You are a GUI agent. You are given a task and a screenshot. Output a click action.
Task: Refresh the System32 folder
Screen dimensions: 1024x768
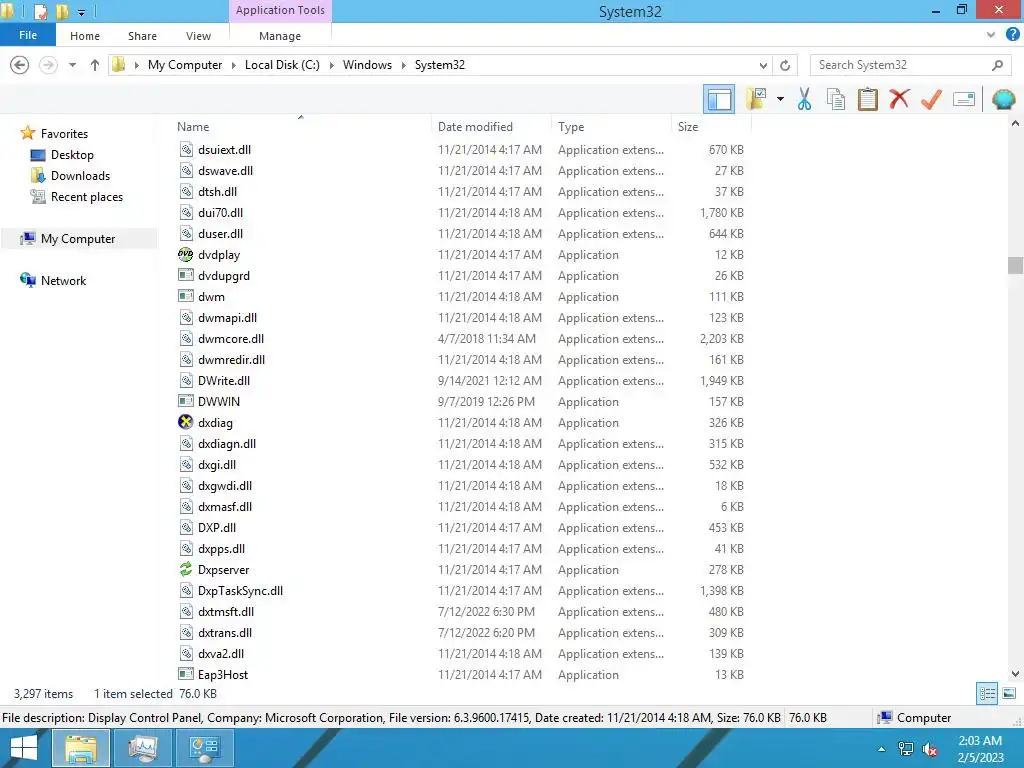pos(785,65)
